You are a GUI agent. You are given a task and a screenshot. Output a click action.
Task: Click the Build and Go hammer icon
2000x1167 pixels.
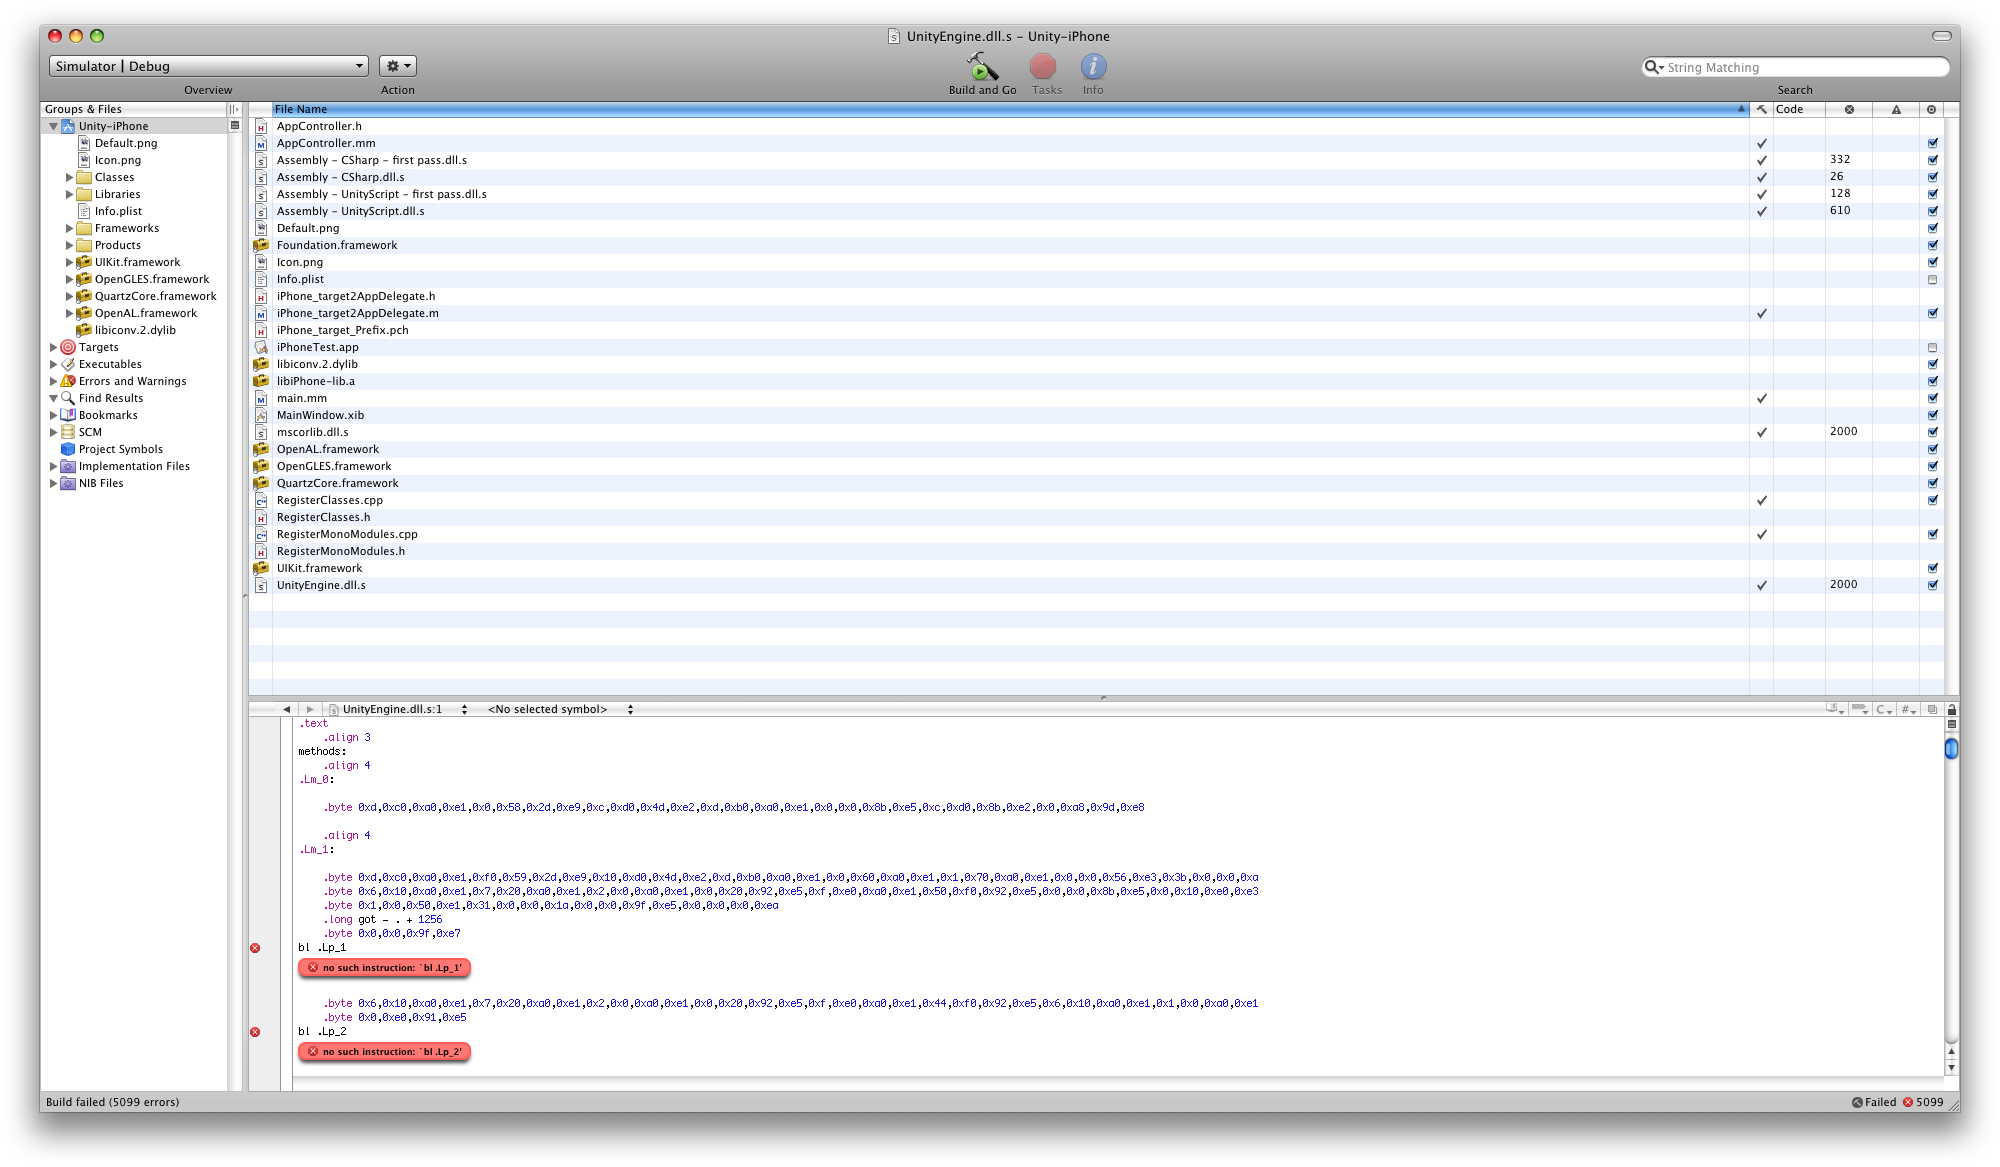(x=982, y=67)
